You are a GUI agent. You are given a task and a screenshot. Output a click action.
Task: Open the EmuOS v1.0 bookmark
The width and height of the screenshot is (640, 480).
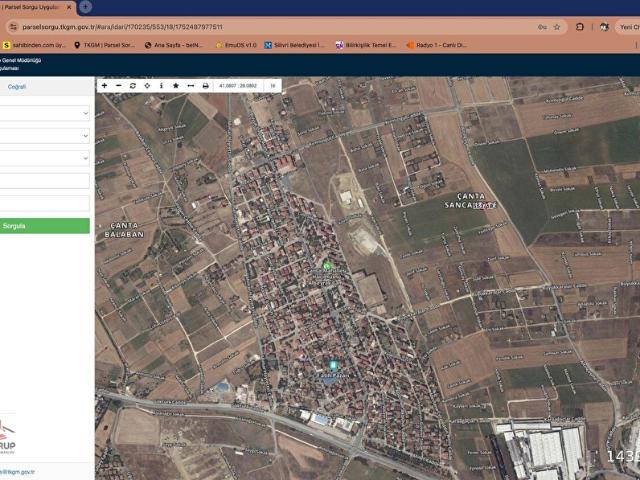point(236,45)
